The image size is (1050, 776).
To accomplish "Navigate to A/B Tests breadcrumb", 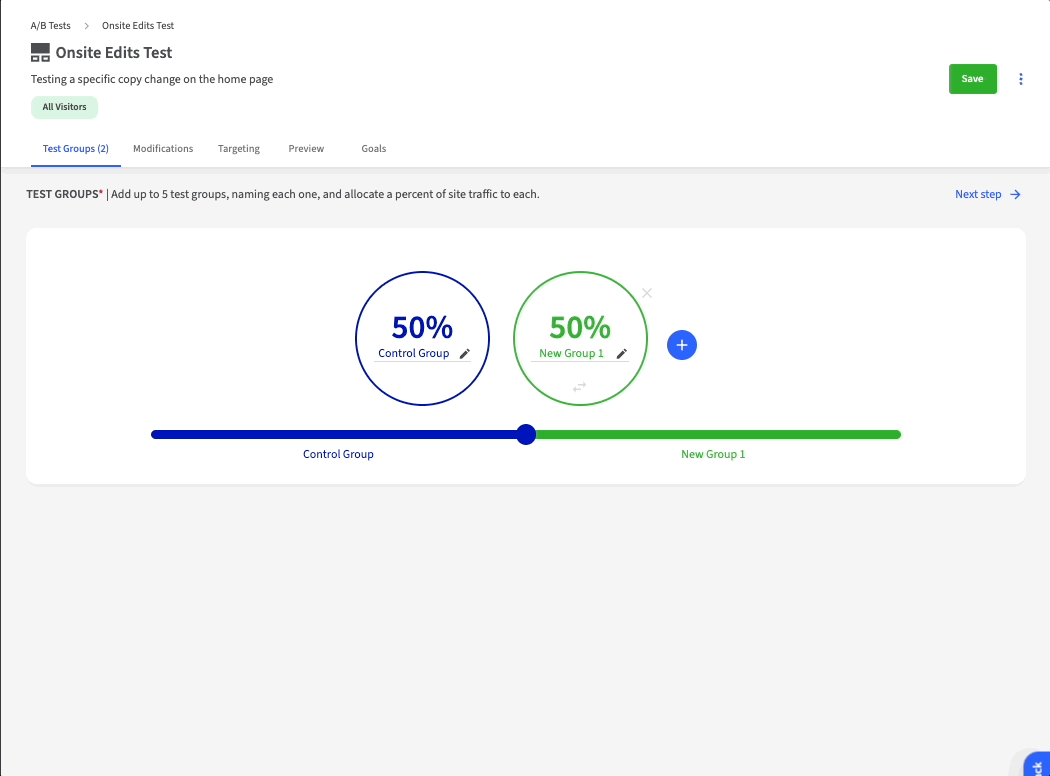I will point(50,26).
